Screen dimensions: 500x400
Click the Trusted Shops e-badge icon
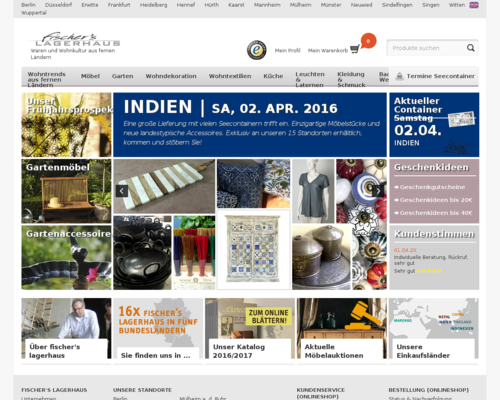[x=256, y=50]
